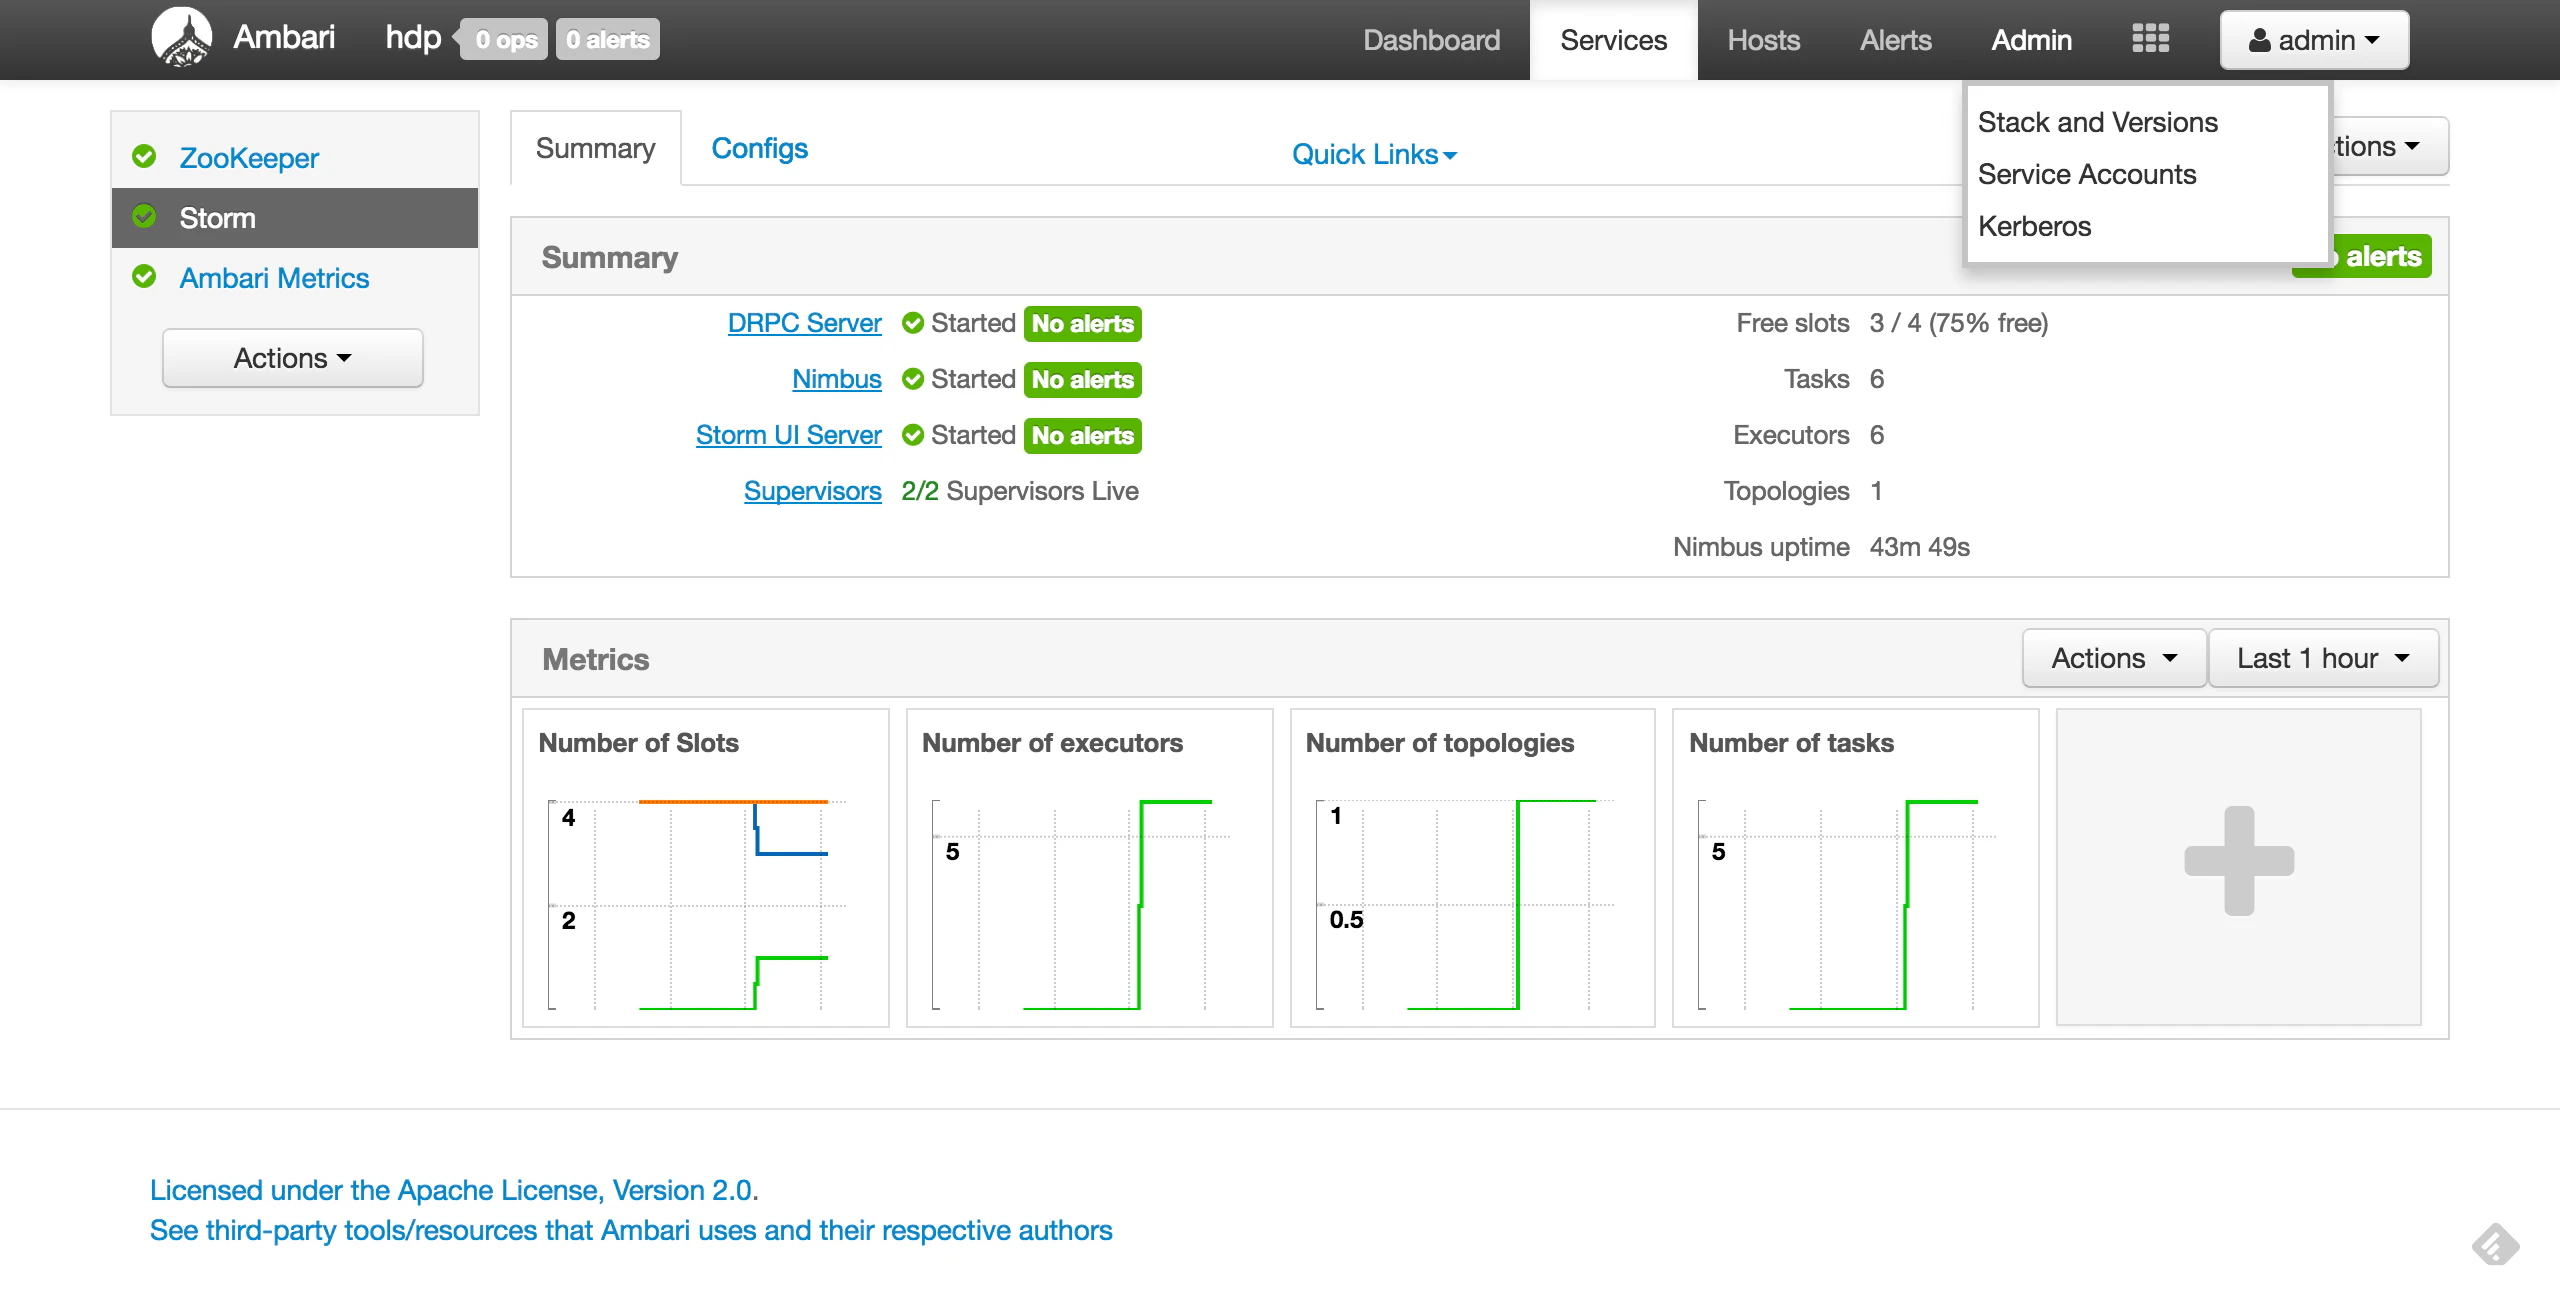Choose Kerberos from Admin menu
The height and width of the screenshot is (1308, 2560).
coord(2034,226)
